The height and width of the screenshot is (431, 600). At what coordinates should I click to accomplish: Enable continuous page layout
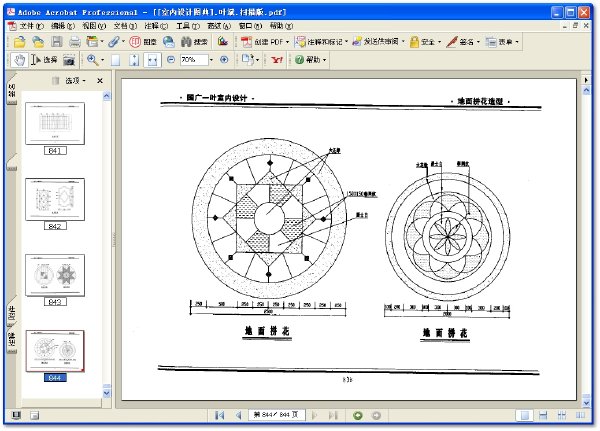pyautogui.click(x=543, y=415)
